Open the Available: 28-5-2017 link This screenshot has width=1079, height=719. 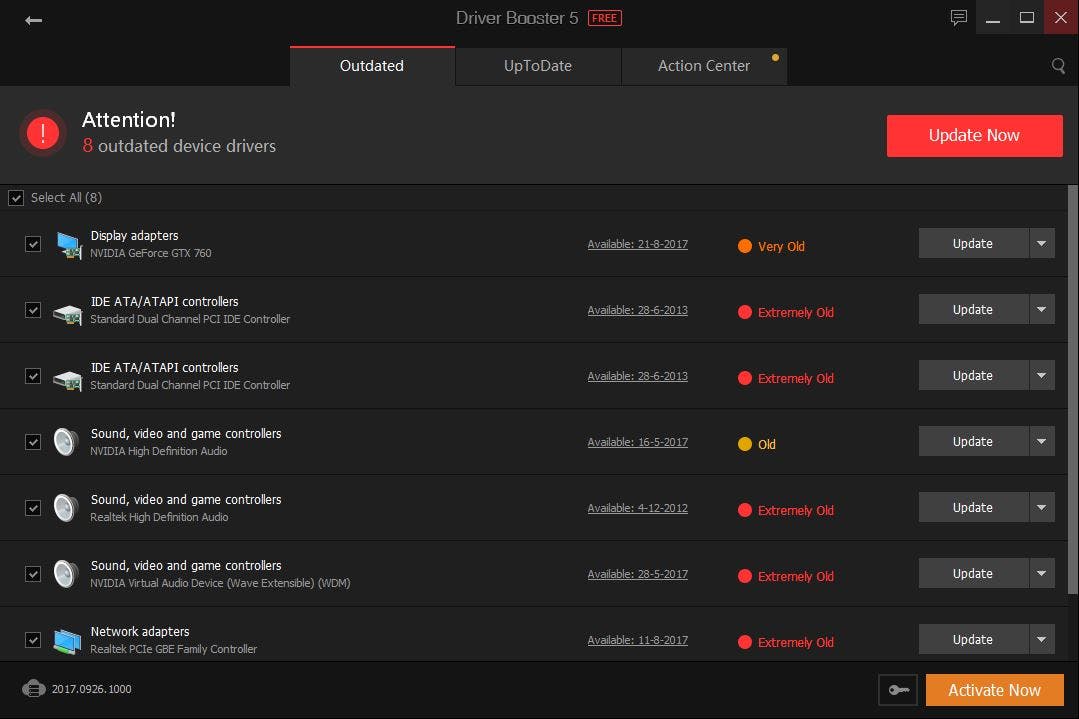point(638,575)
